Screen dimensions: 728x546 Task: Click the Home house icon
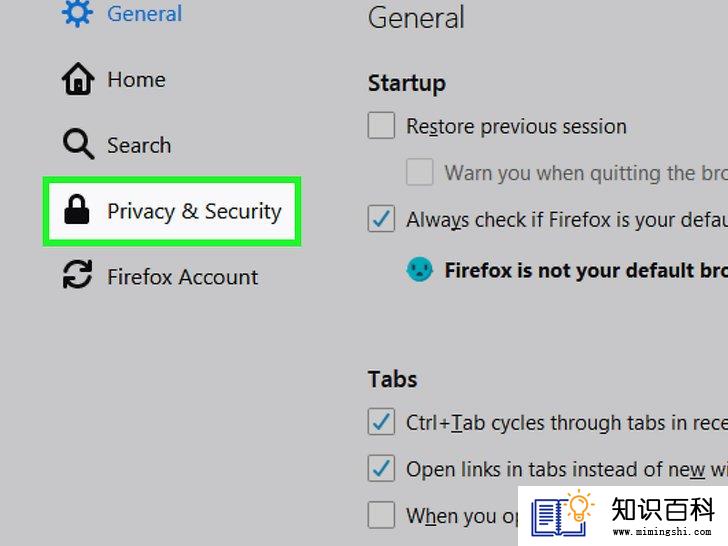78,79
